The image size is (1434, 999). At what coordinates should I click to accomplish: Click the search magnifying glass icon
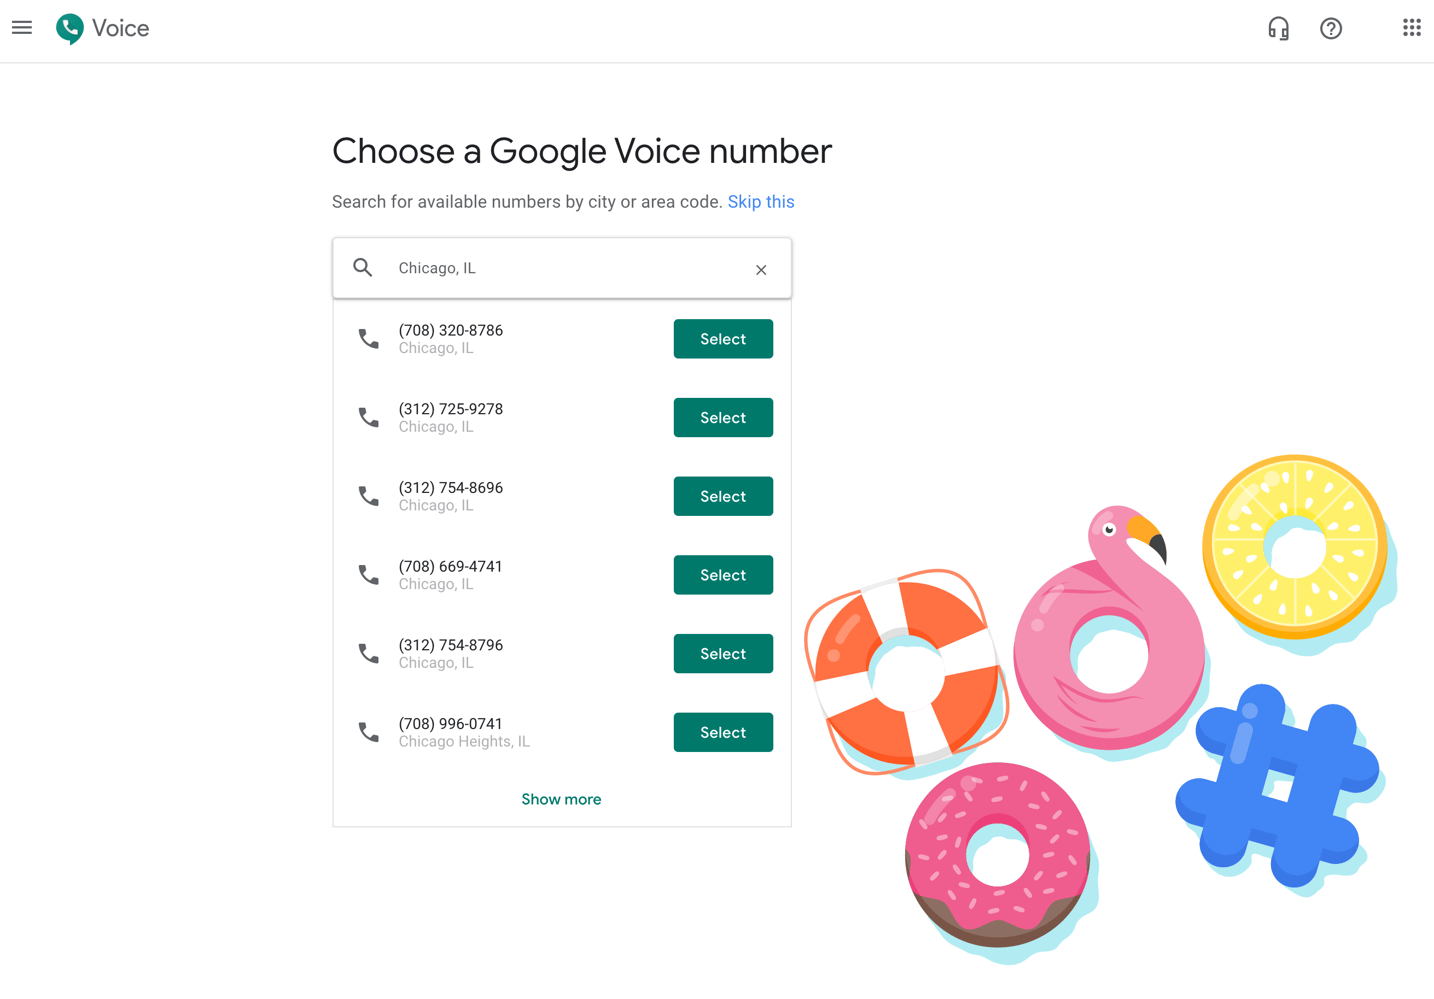click(x=362, y=267)
